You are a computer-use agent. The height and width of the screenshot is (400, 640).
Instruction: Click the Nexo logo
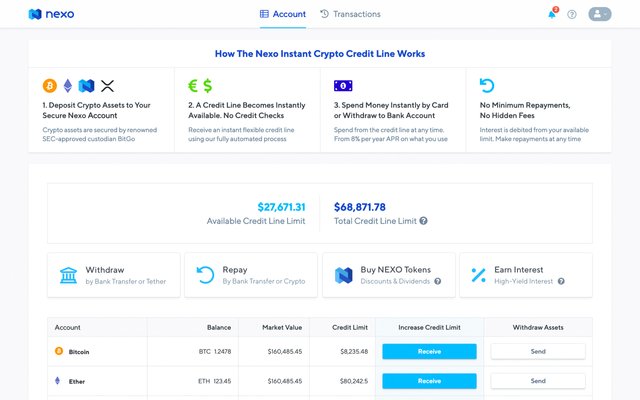pos(51,14)
